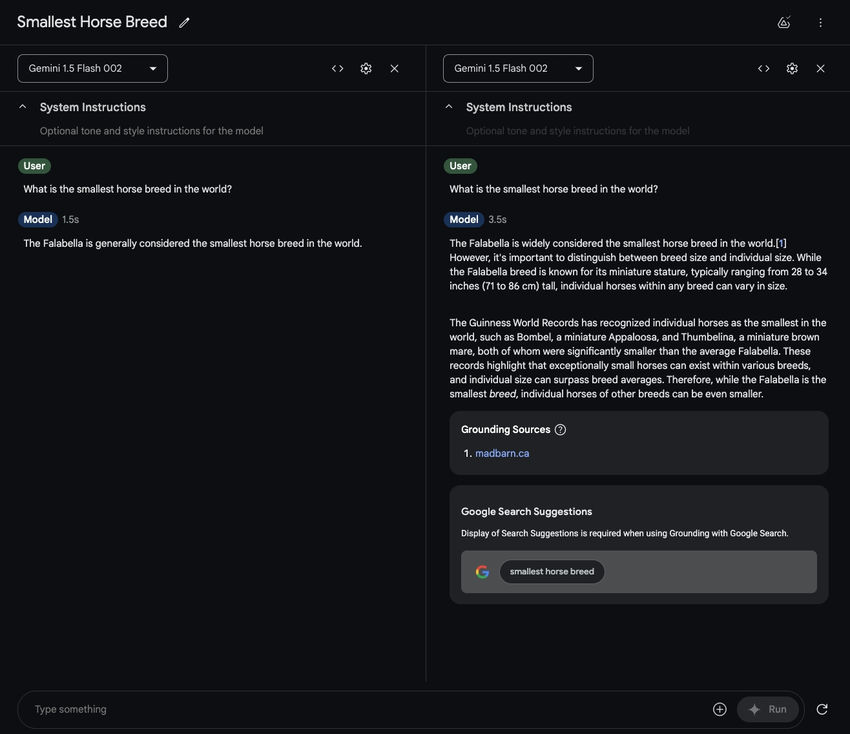Click left panel user question text
The image size is (850, 734).
tap(127, 189)
